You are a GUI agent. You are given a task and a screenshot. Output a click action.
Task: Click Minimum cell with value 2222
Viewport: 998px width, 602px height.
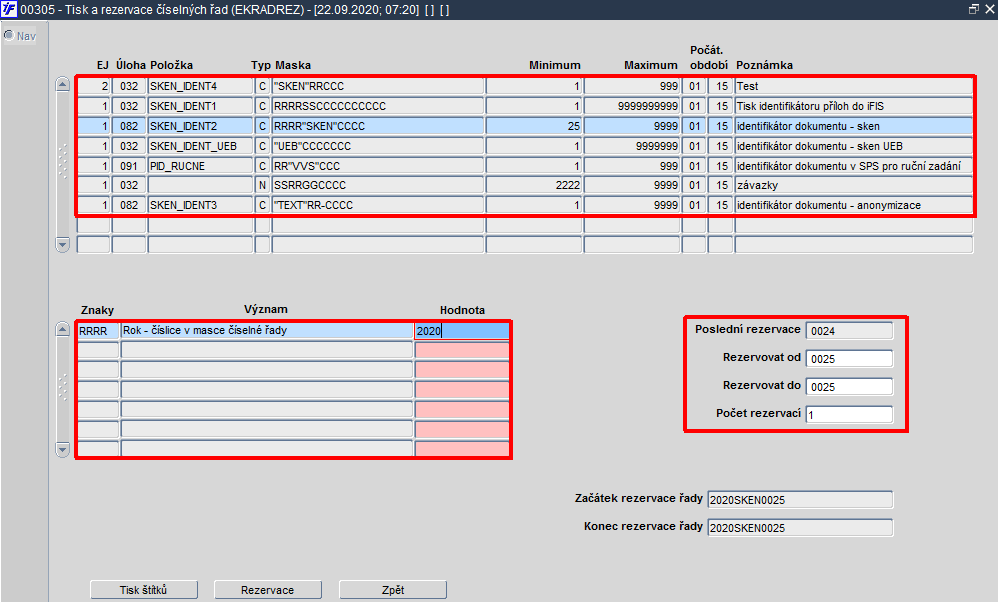click(534, 185)
